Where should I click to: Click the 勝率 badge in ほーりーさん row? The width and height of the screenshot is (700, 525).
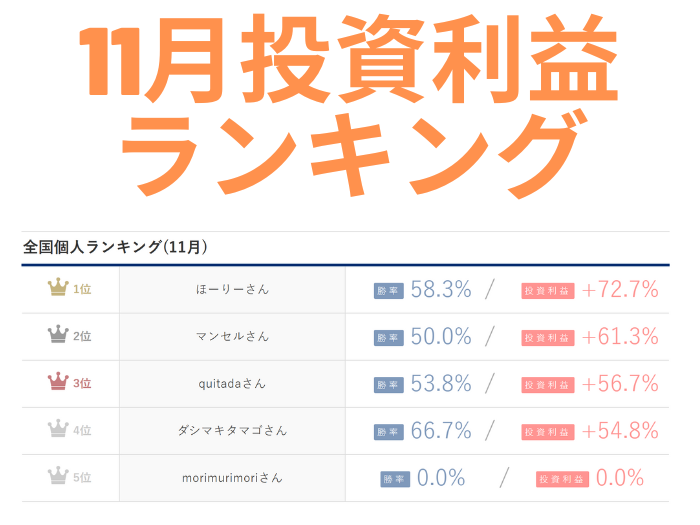tap(389, 290)
